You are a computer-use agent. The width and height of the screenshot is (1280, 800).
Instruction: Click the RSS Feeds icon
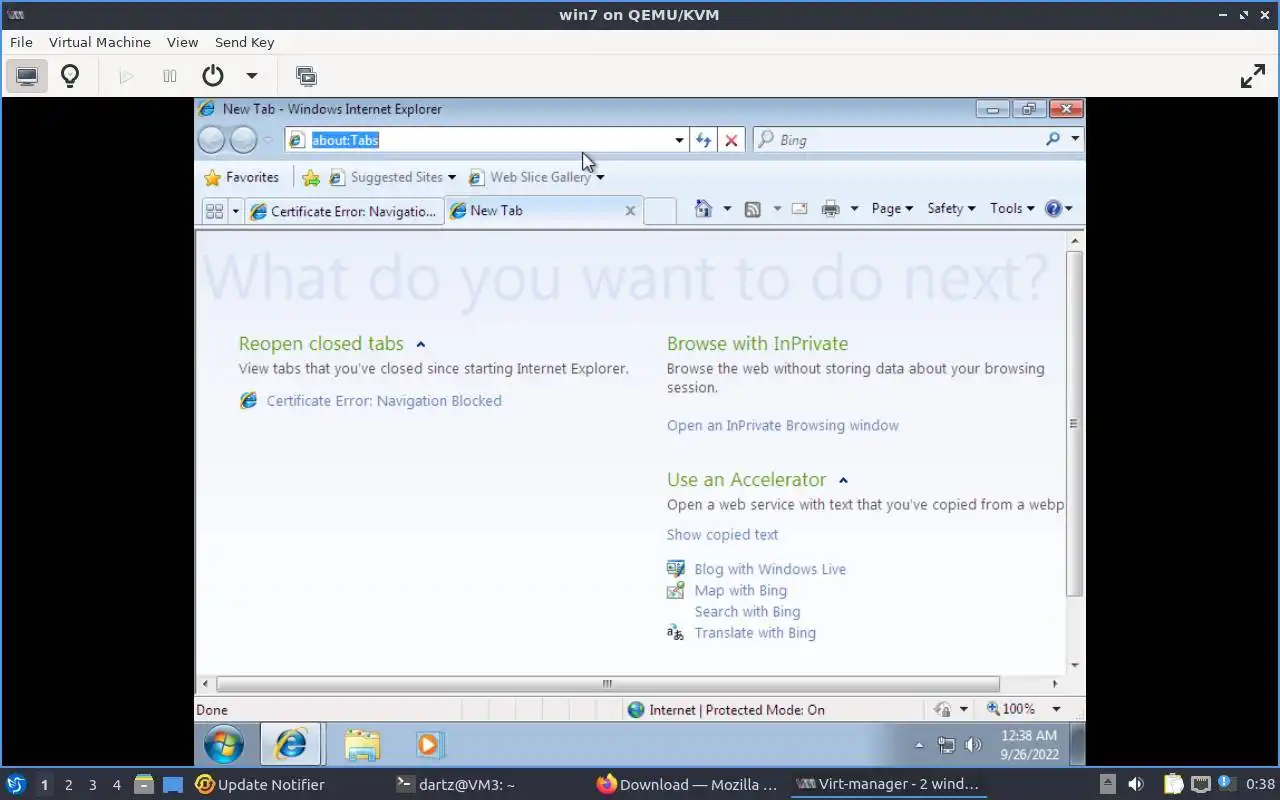(753, 209)
